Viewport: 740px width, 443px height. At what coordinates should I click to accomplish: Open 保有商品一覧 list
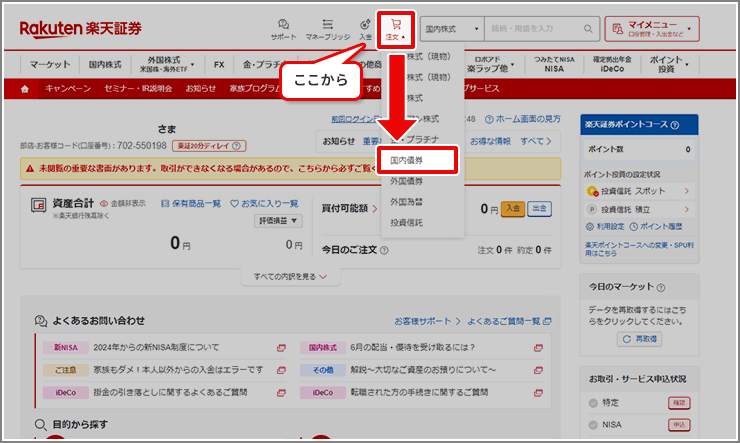coord(191,203)
